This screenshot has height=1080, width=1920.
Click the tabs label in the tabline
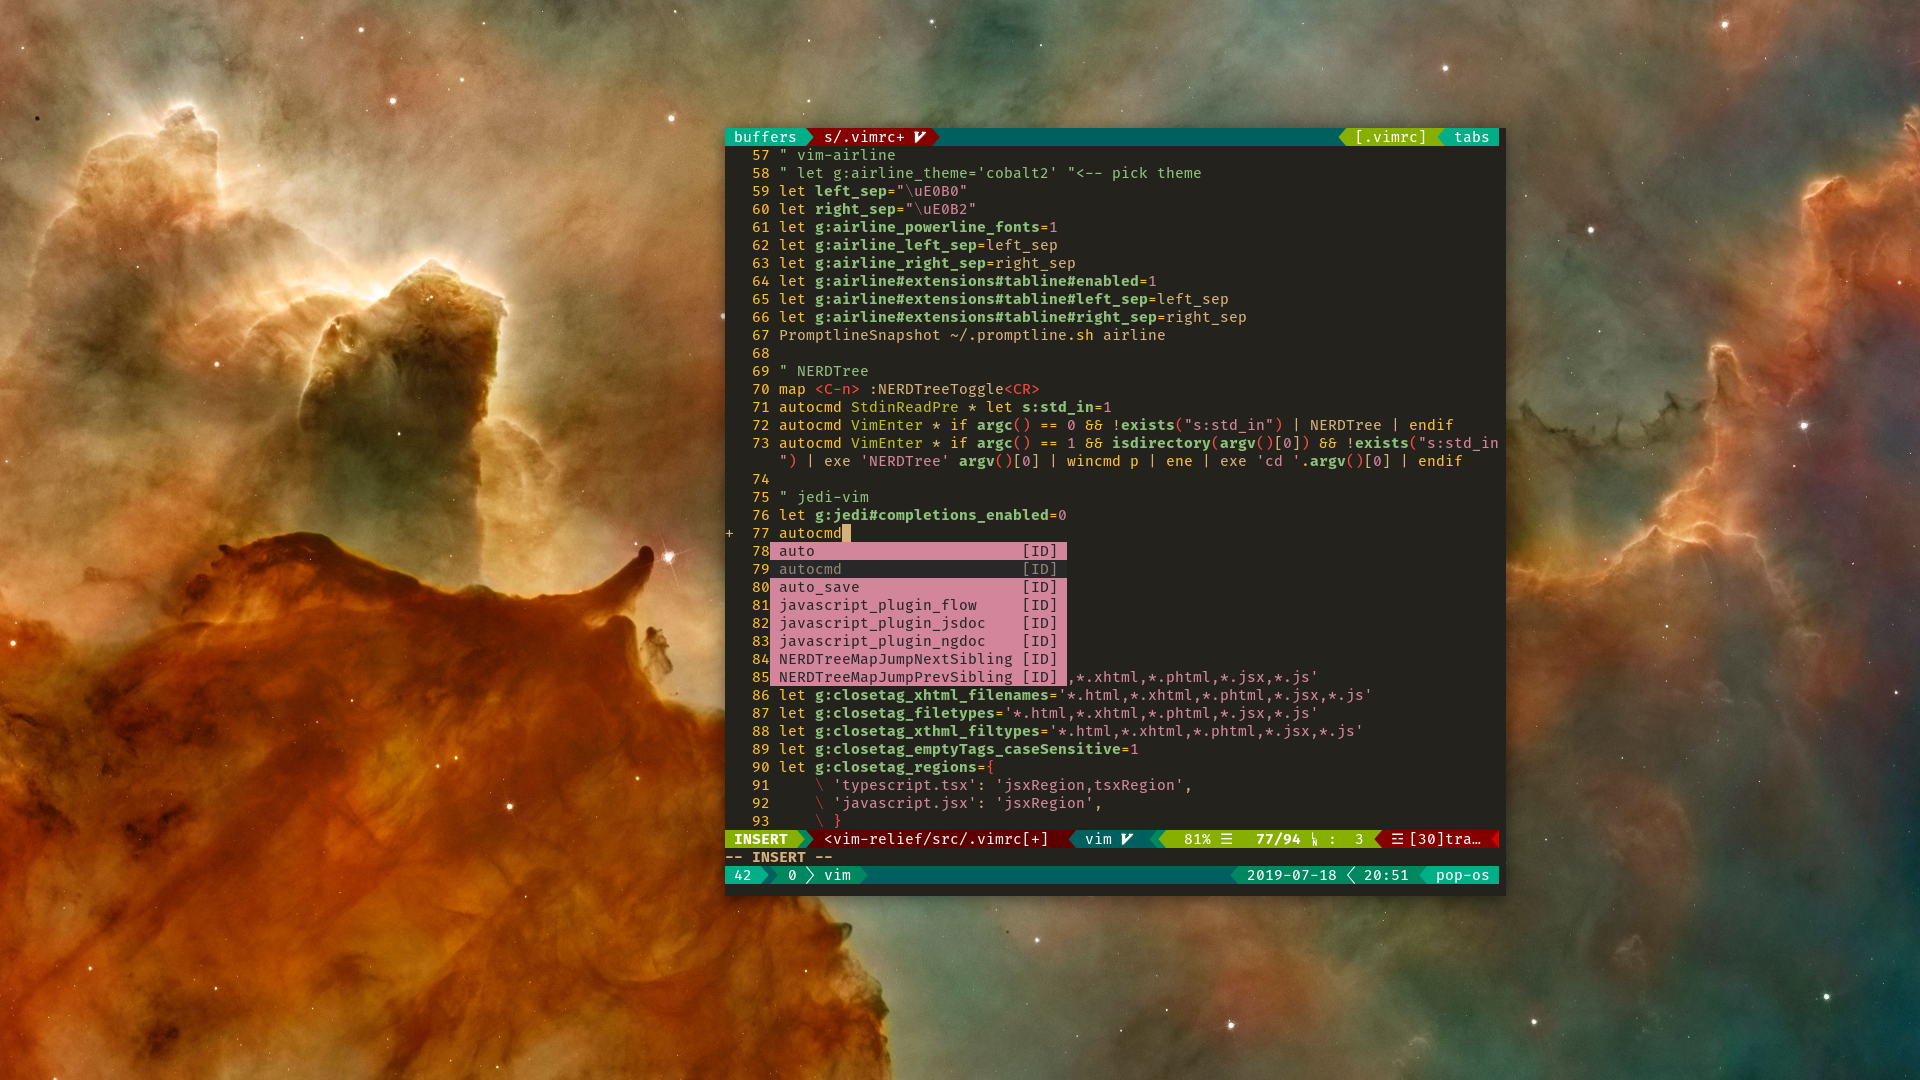[1471, 137]
